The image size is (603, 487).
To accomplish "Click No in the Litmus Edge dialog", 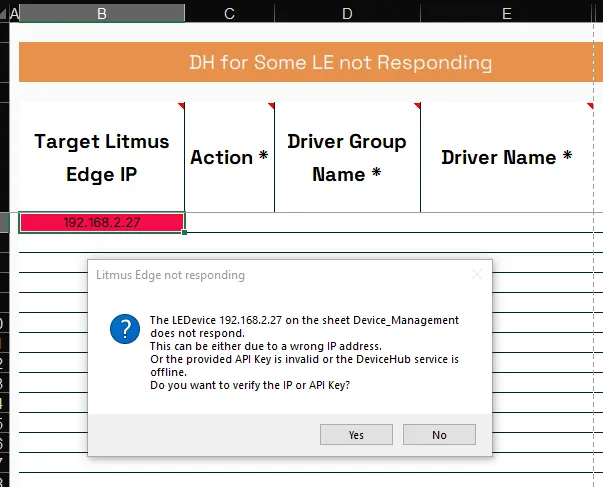I will point(439,435).
